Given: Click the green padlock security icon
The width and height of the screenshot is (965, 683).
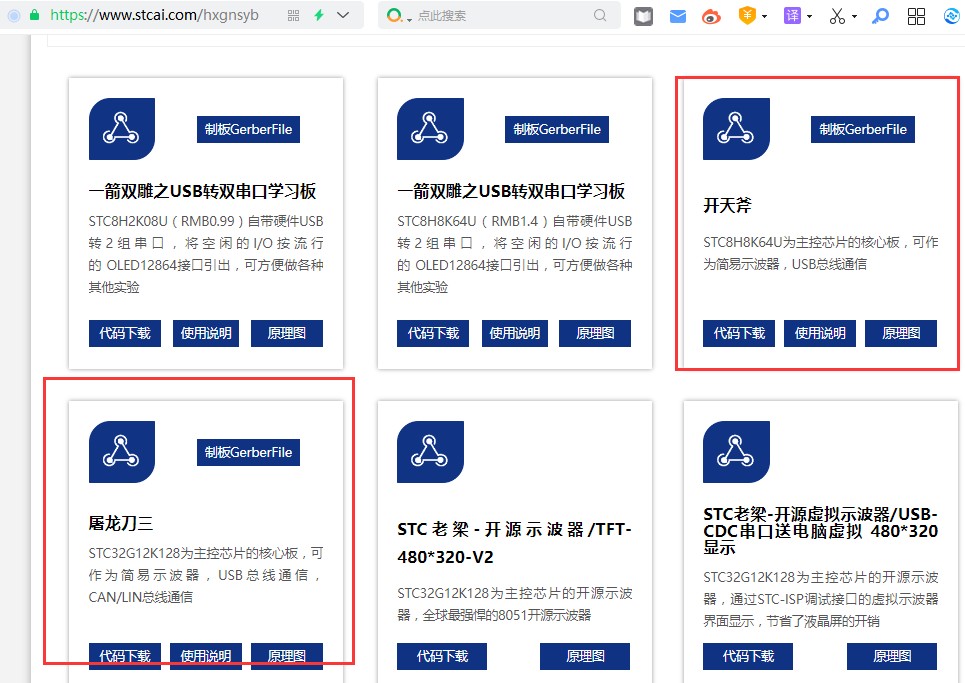Looking at the screenshot, I should coord(34,15).
